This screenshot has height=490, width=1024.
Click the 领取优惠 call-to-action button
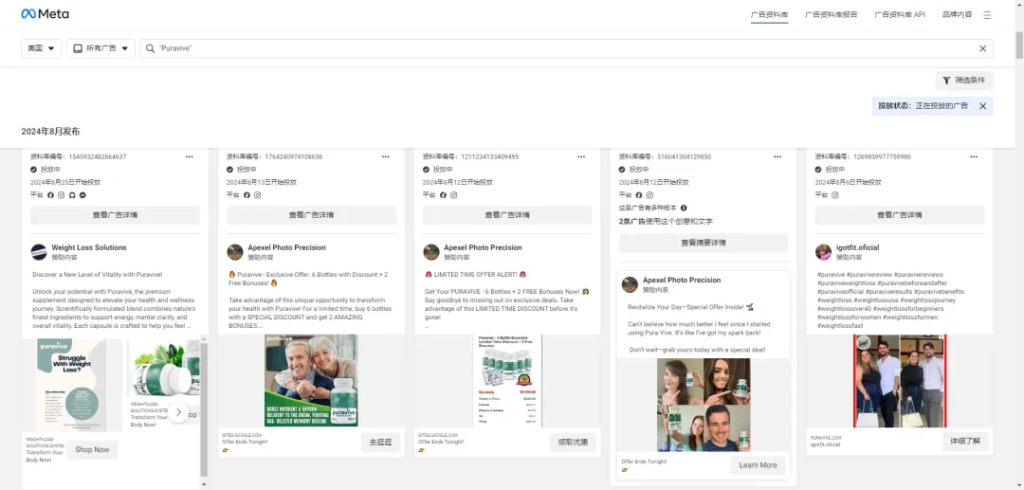coord(573,442)
